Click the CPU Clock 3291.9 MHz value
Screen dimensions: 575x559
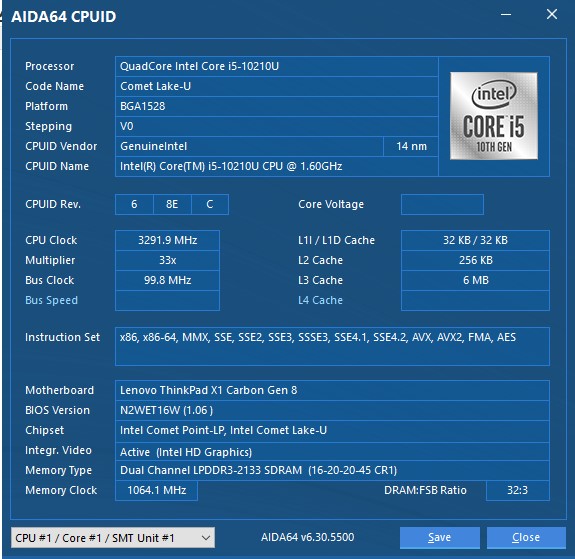click(x=168, y=240)
